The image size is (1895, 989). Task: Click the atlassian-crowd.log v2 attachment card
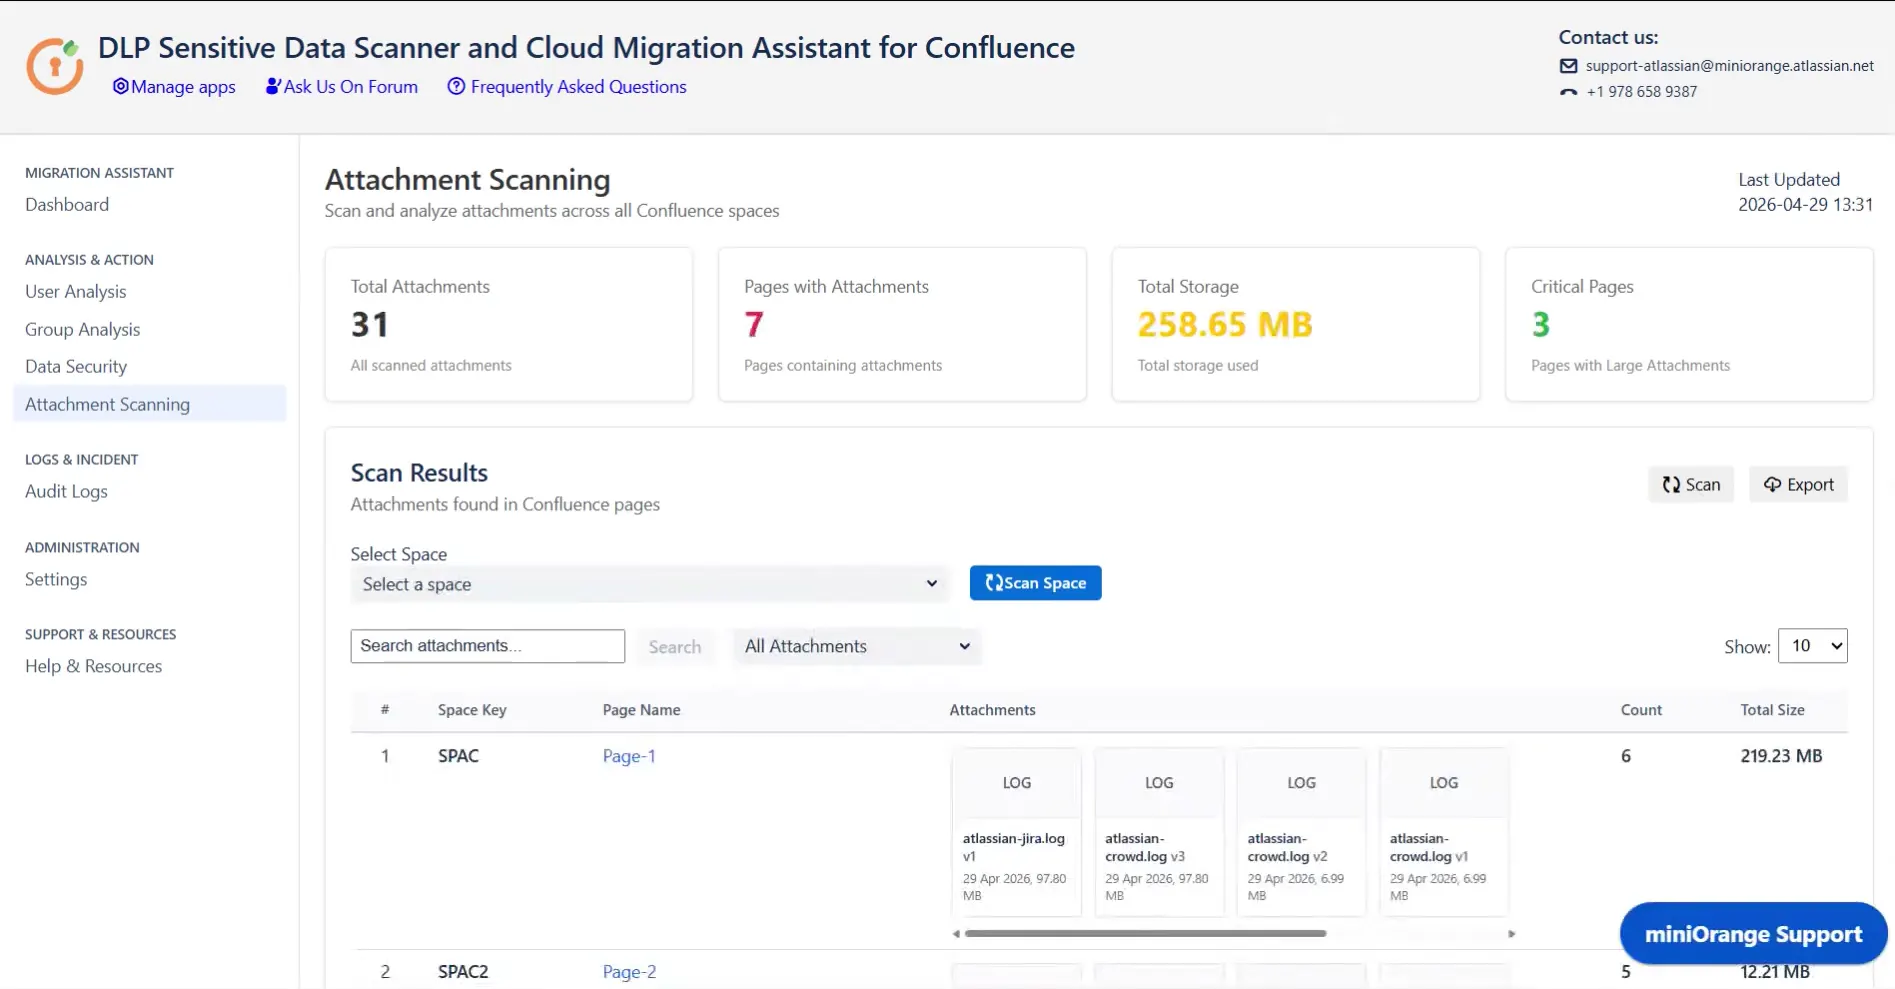tap(1301, 832)
